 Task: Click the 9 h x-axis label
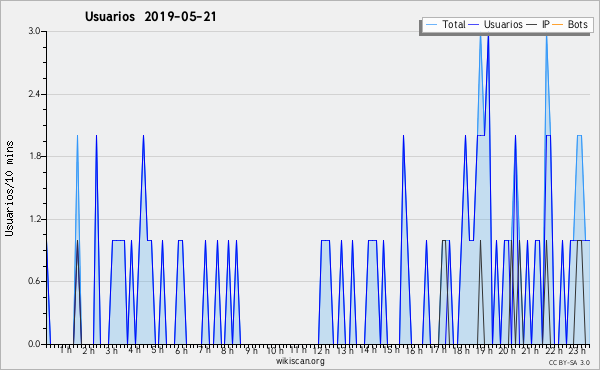(251, 350)
